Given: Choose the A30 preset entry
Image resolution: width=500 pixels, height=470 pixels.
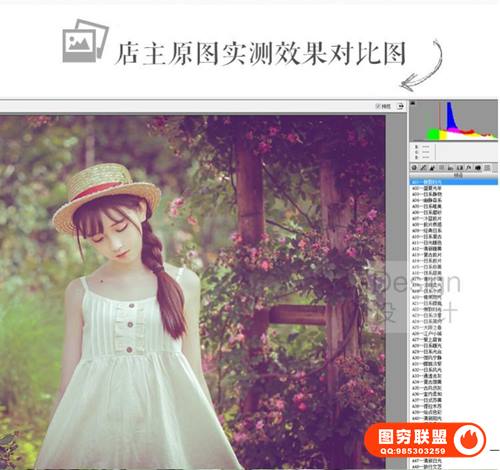Looking at the screenshot, I should click(x=454, y=358).
